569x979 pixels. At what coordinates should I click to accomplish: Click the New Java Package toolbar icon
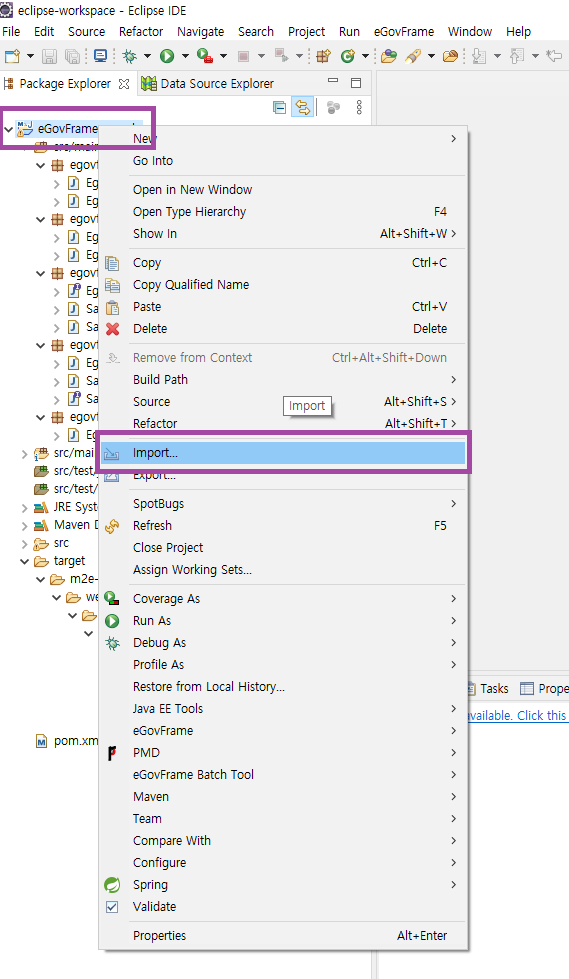pos(323,57)
